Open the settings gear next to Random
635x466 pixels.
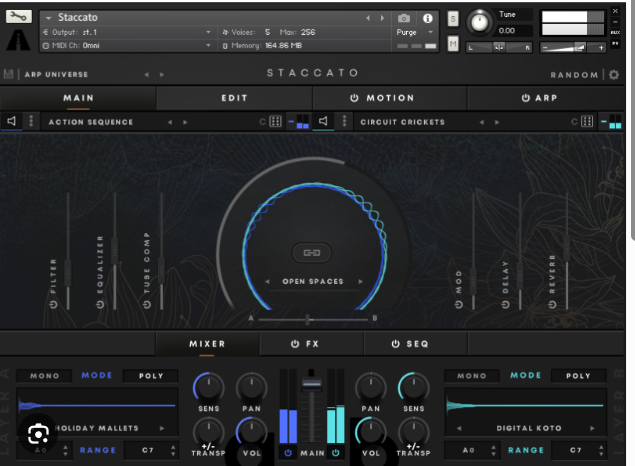click(614, 74)
